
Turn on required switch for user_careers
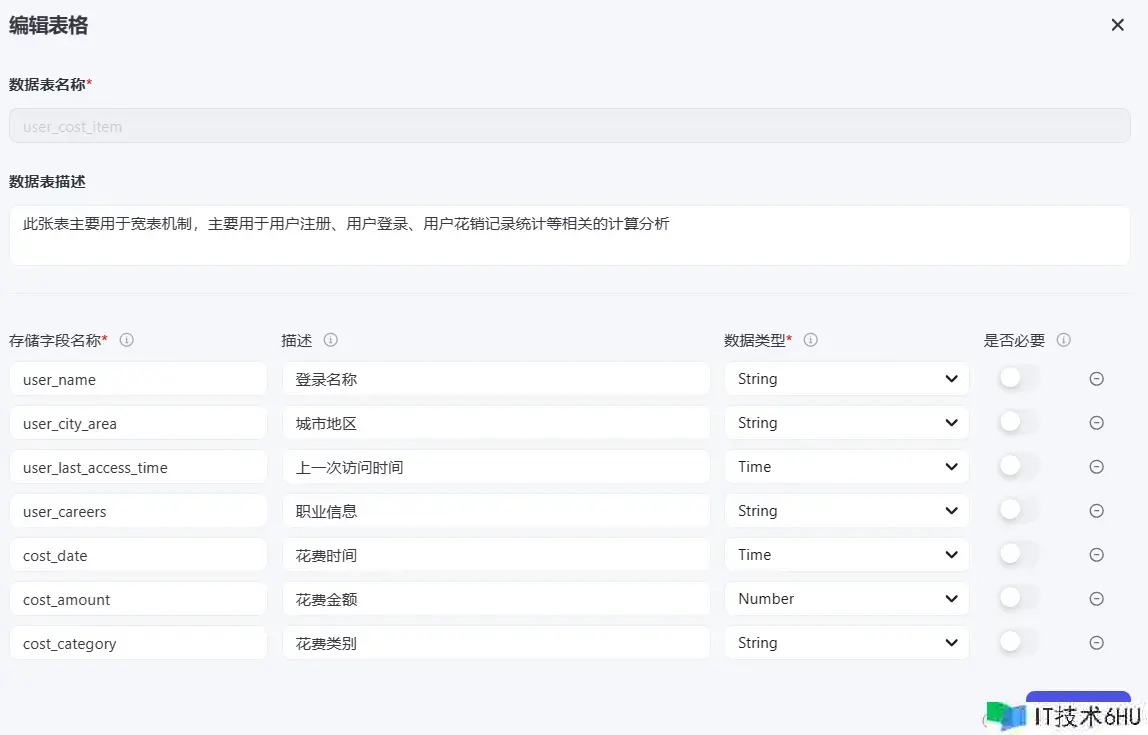click(x=1018, y=511)
